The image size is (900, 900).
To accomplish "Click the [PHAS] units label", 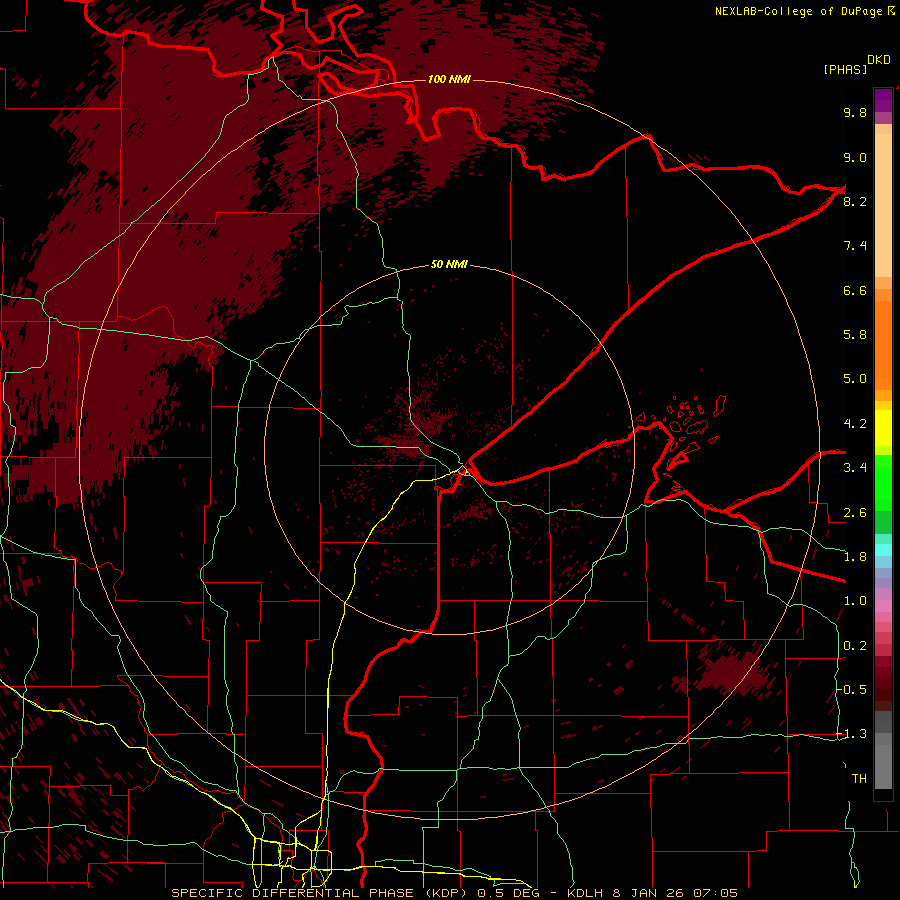I will tap(845, 69).
